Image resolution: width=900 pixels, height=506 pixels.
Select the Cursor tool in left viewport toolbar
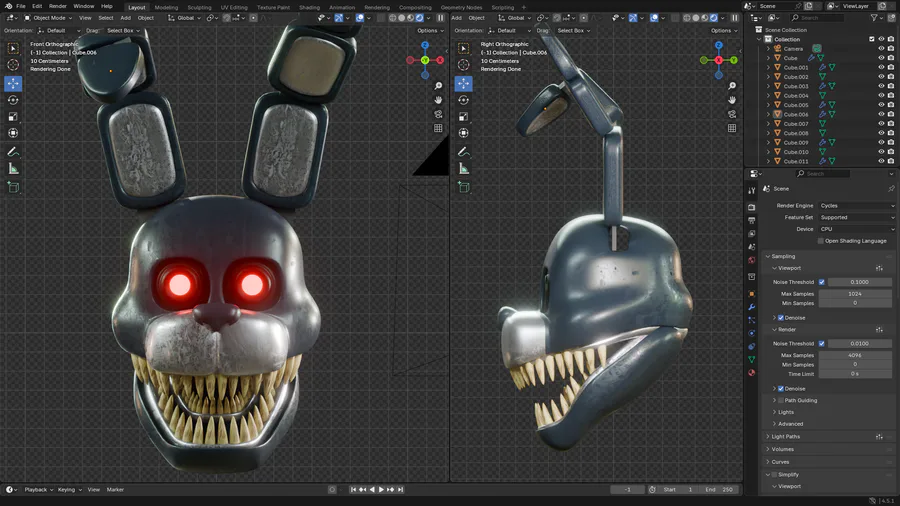coord(14,65)
